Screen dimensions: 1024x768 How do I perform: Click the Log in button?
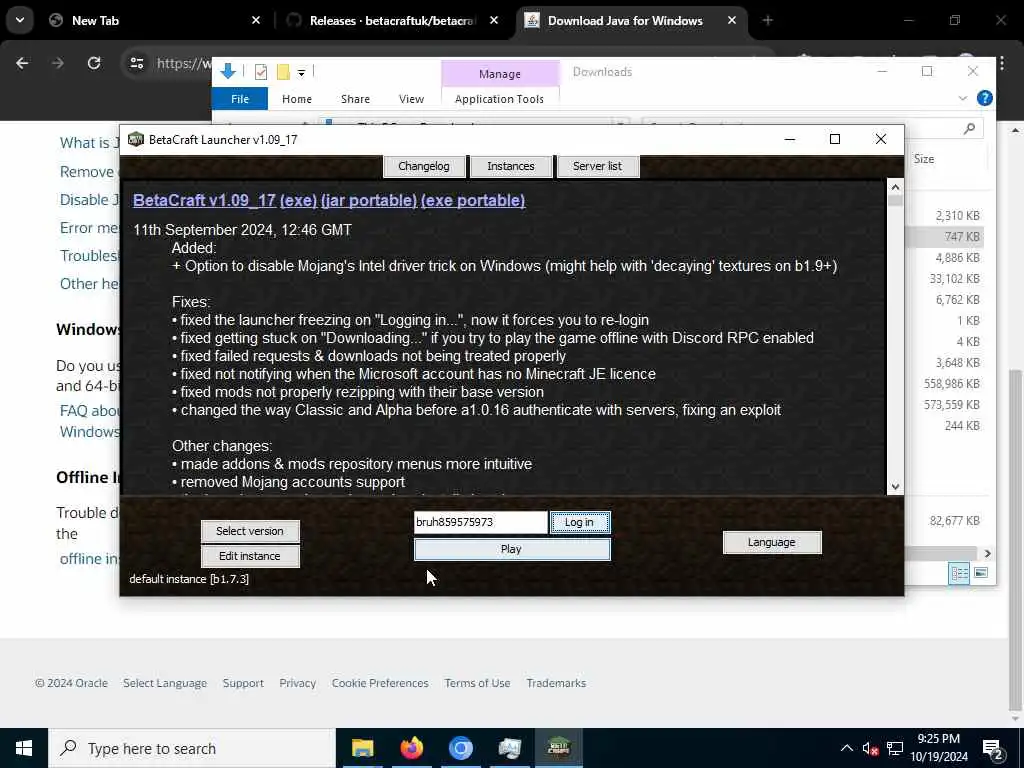coord(580,522)
